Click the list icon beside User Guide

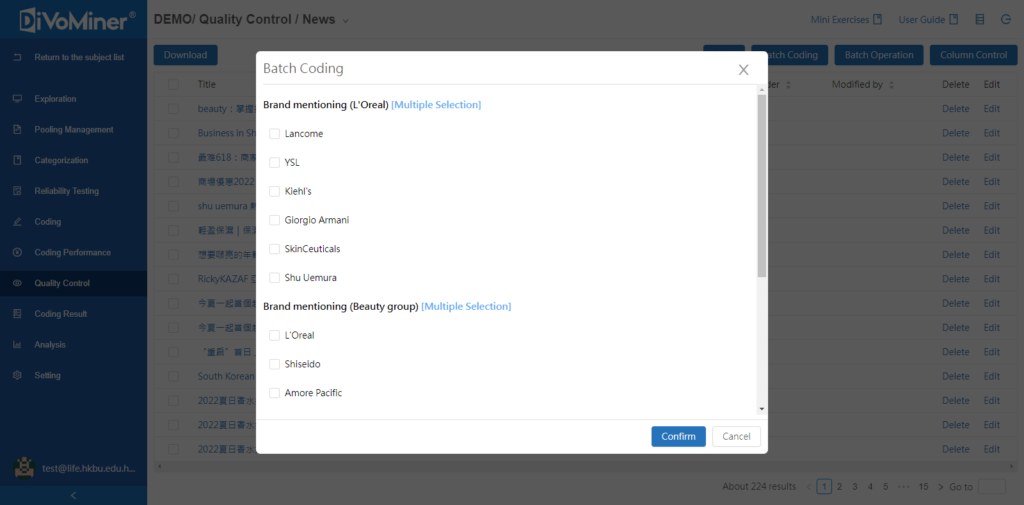[x=980, y=20]
